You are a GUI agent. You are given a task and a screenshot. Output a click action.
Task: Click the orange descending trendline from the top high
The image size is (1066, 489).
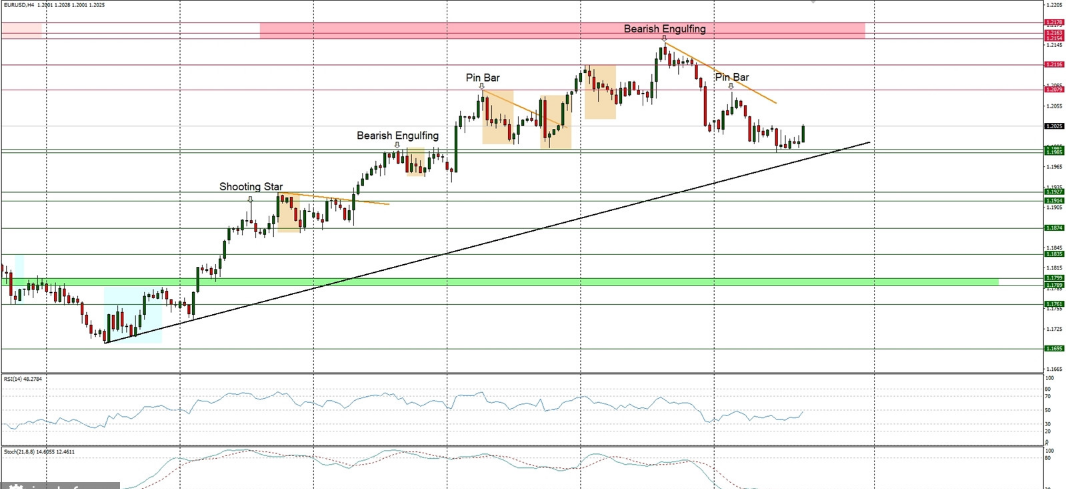coord(720,73)
